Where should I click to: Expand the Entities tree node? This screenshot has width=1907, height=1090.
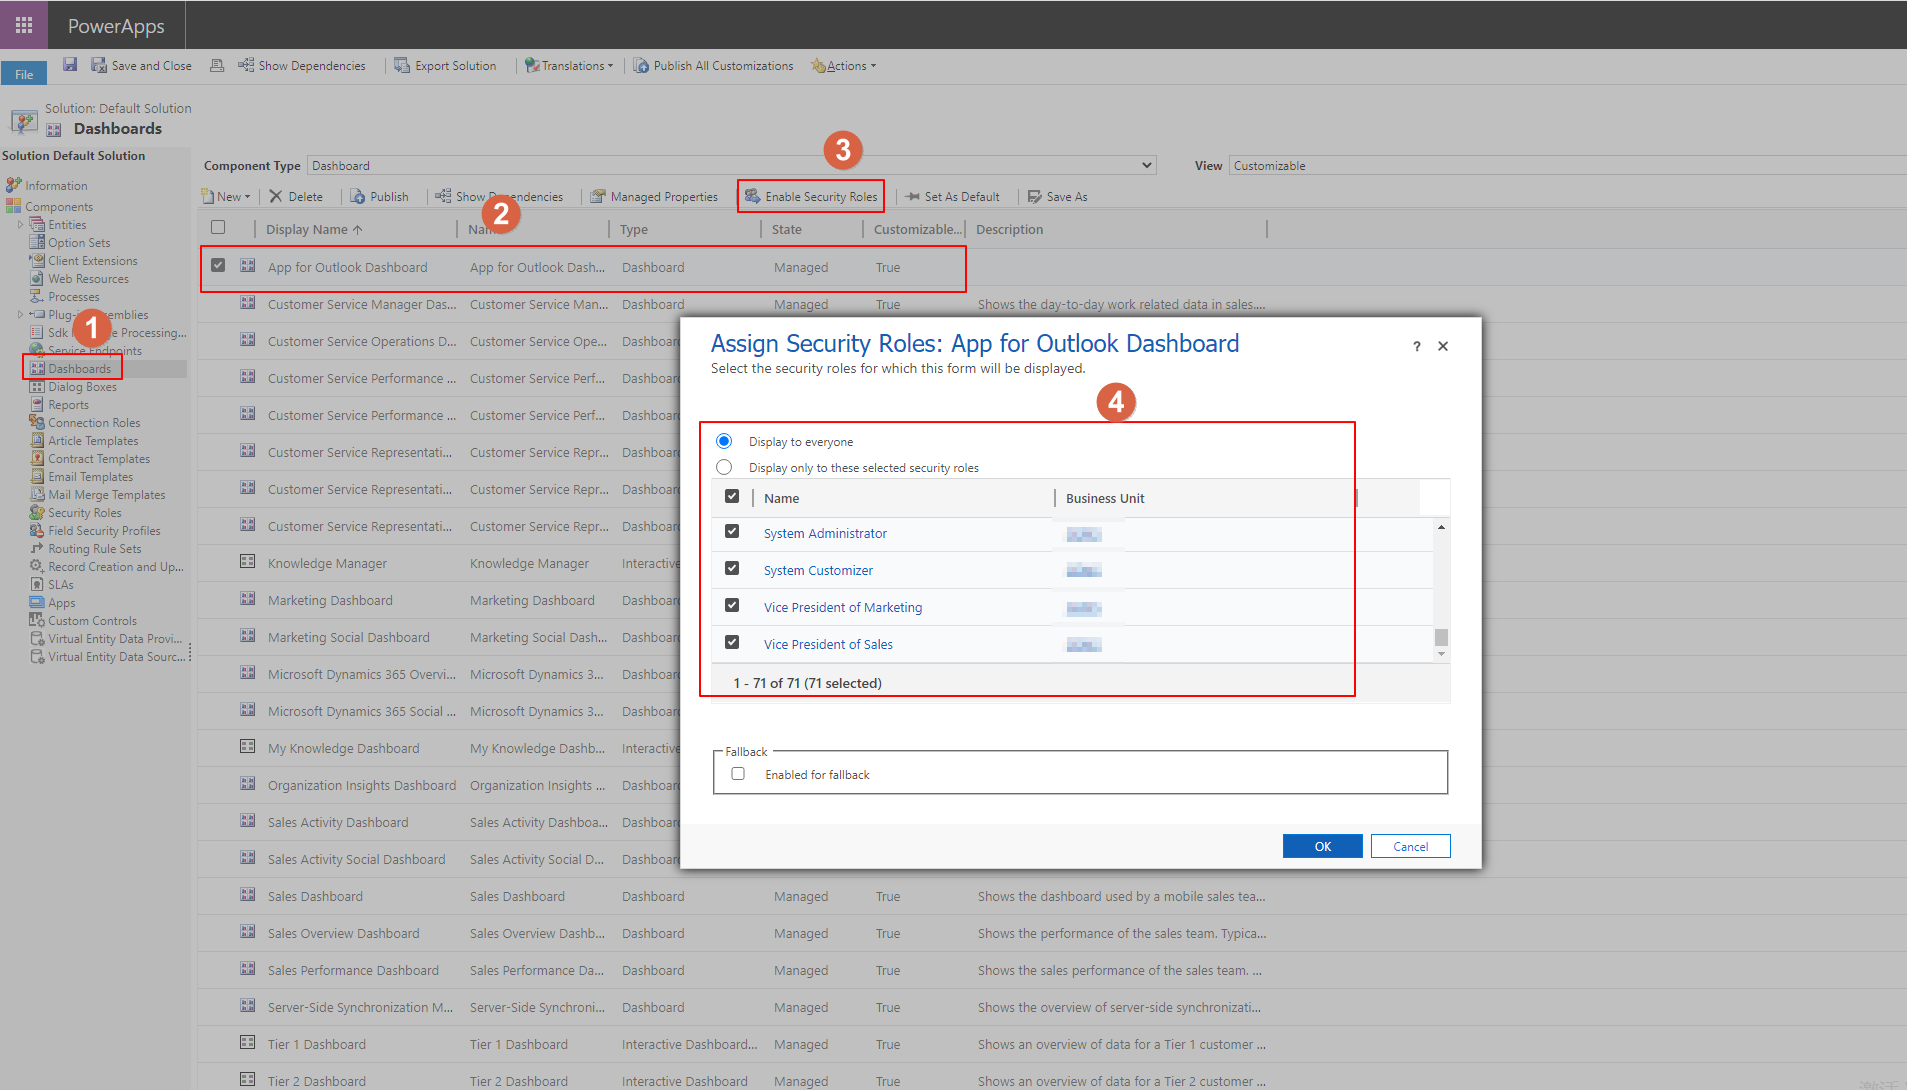point(20,225)
